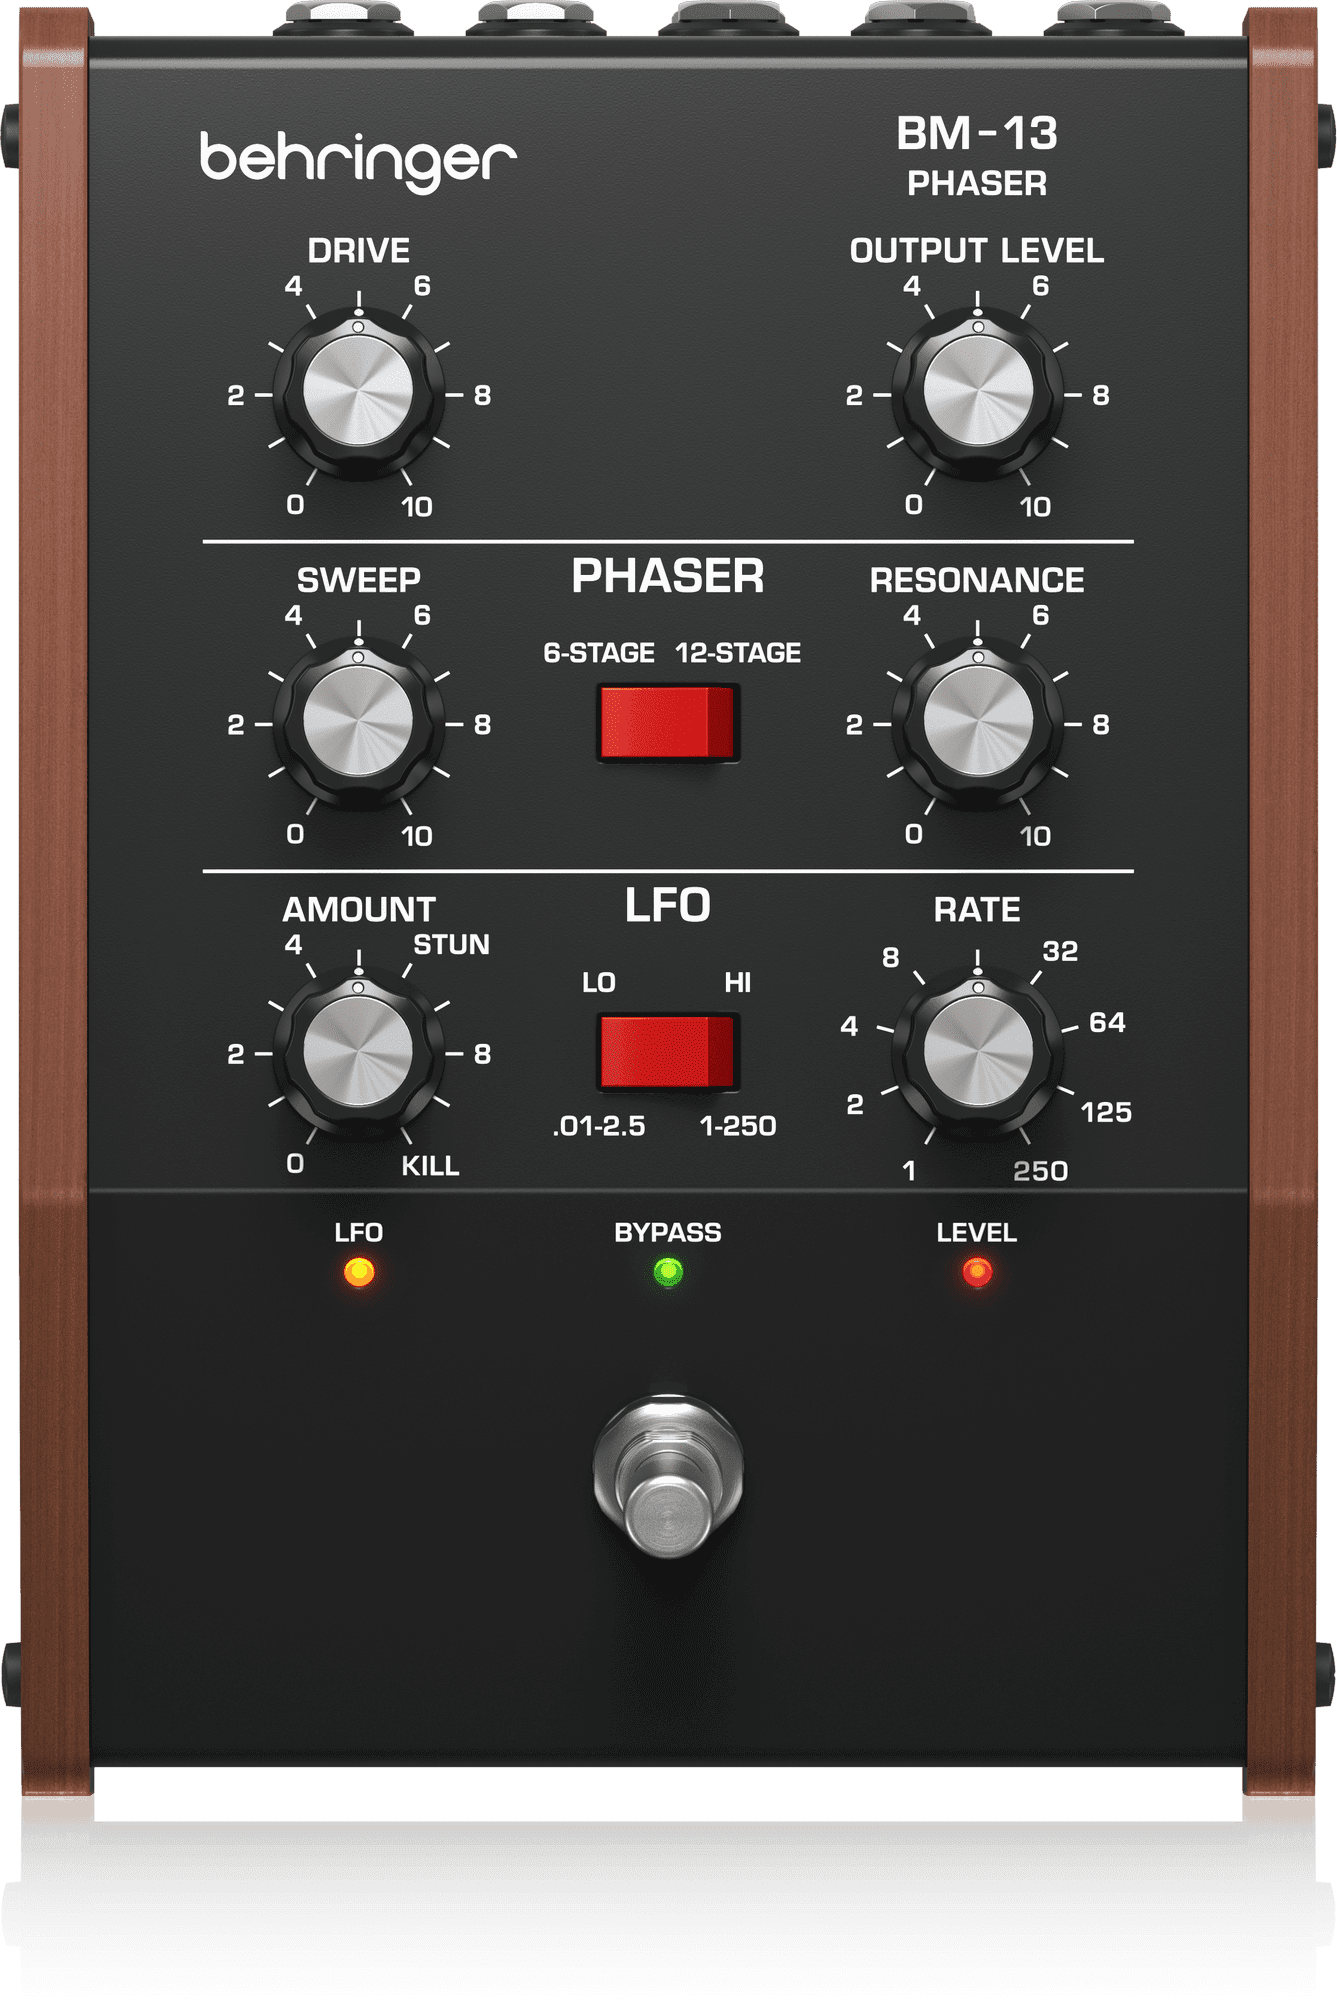
Task: Click the behringer logo
Action: 358,160
